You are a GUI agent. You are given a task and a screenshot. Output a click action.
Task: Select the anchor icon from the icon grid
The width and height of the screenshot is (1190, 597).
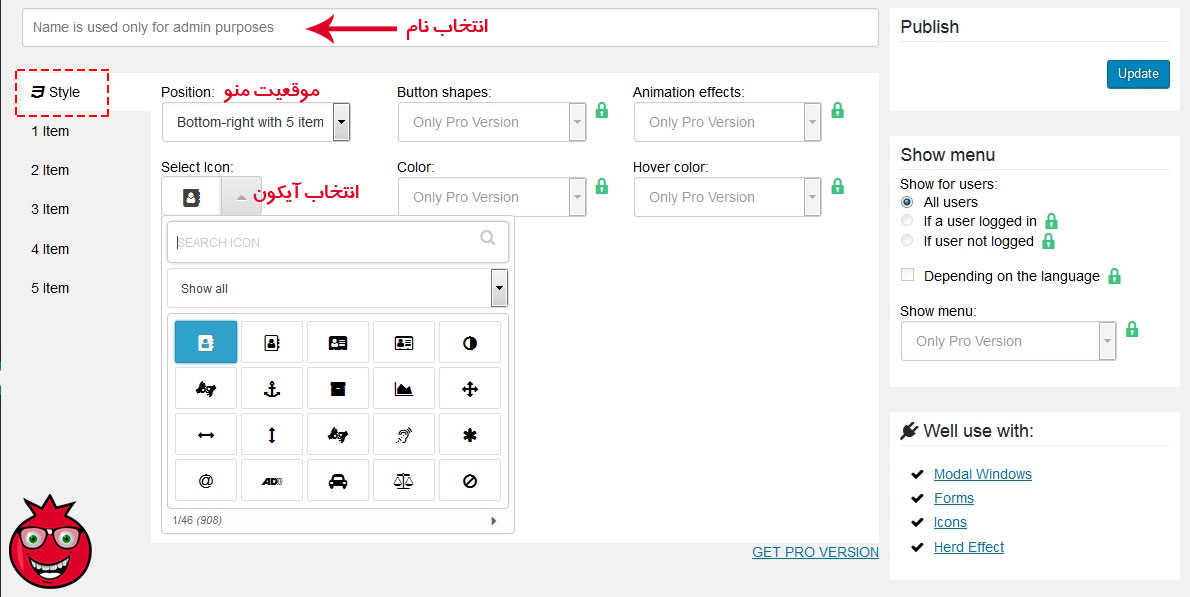271,387
